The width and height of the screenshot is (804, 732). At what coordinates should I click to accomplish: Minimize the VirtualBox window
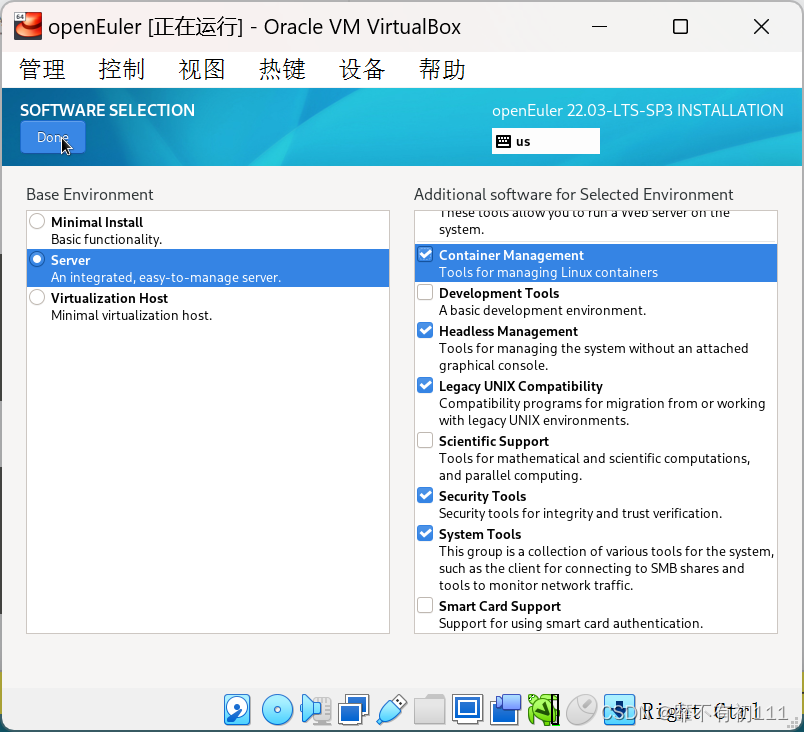(x=599, y=27)
